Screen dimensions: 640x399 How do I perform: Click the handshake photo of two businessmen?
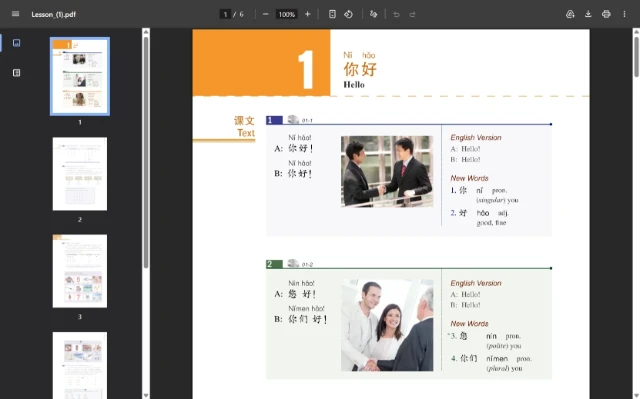[x=387, y=171]
